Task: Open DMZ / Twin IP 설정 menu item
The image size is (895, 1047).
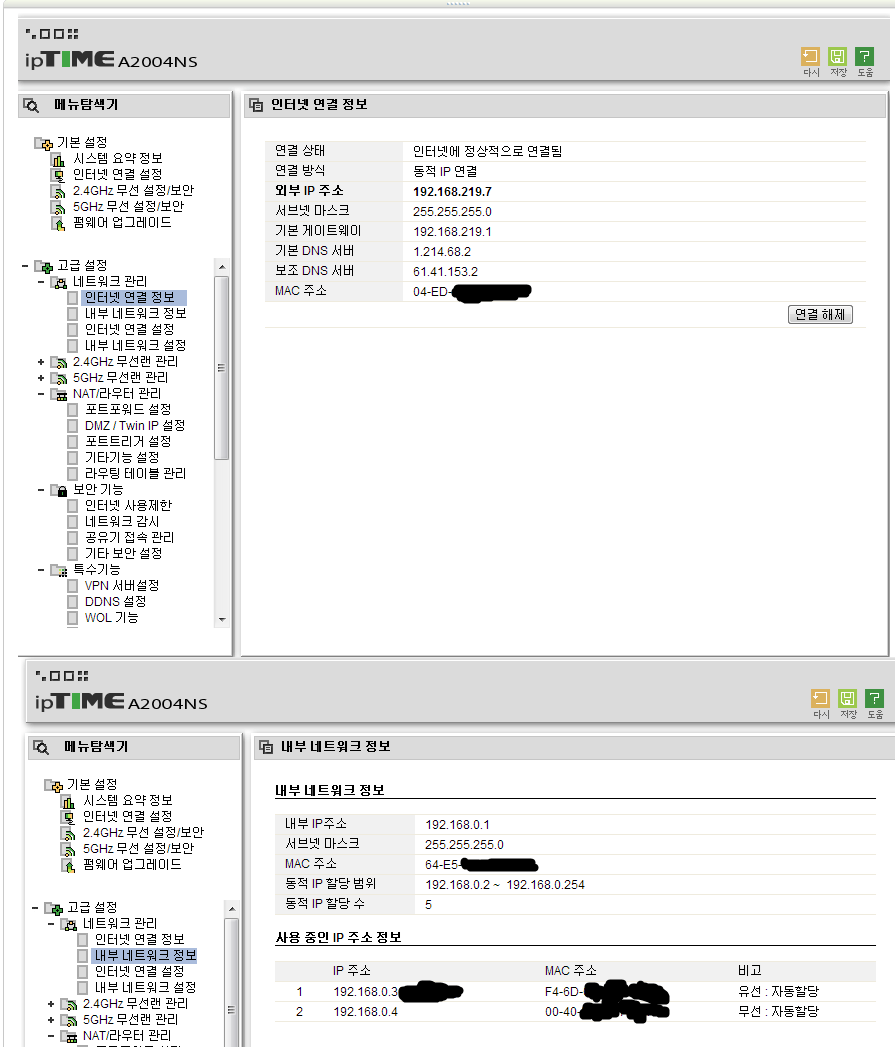Action: 135,425
